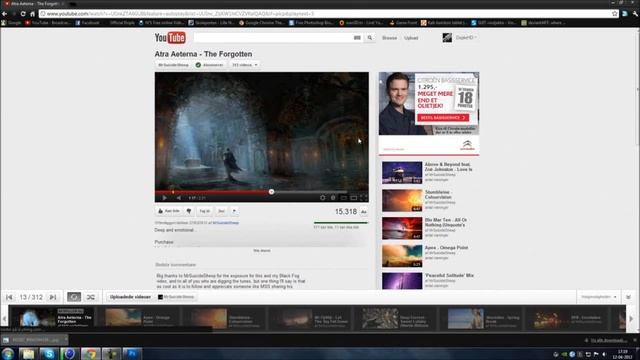
Task: Open the Free Photoshop bookmark
Action: 311,23
